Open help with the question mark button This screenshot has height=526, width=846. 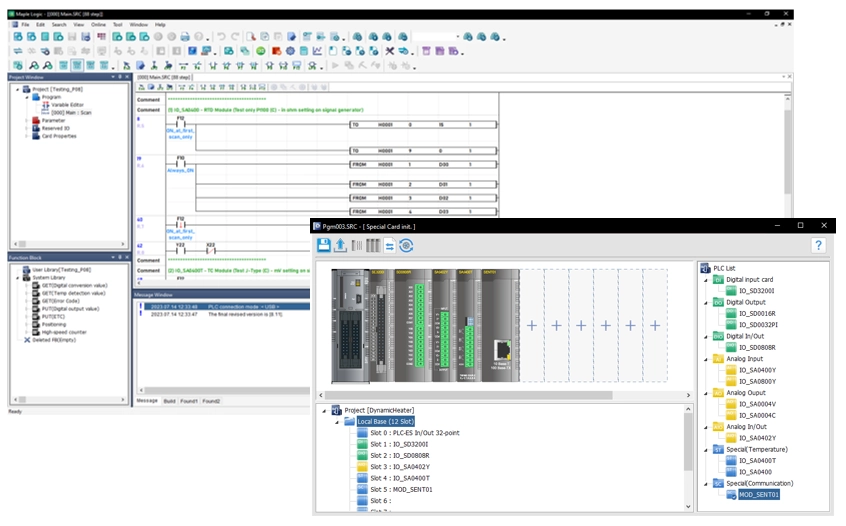pos(818,245)
